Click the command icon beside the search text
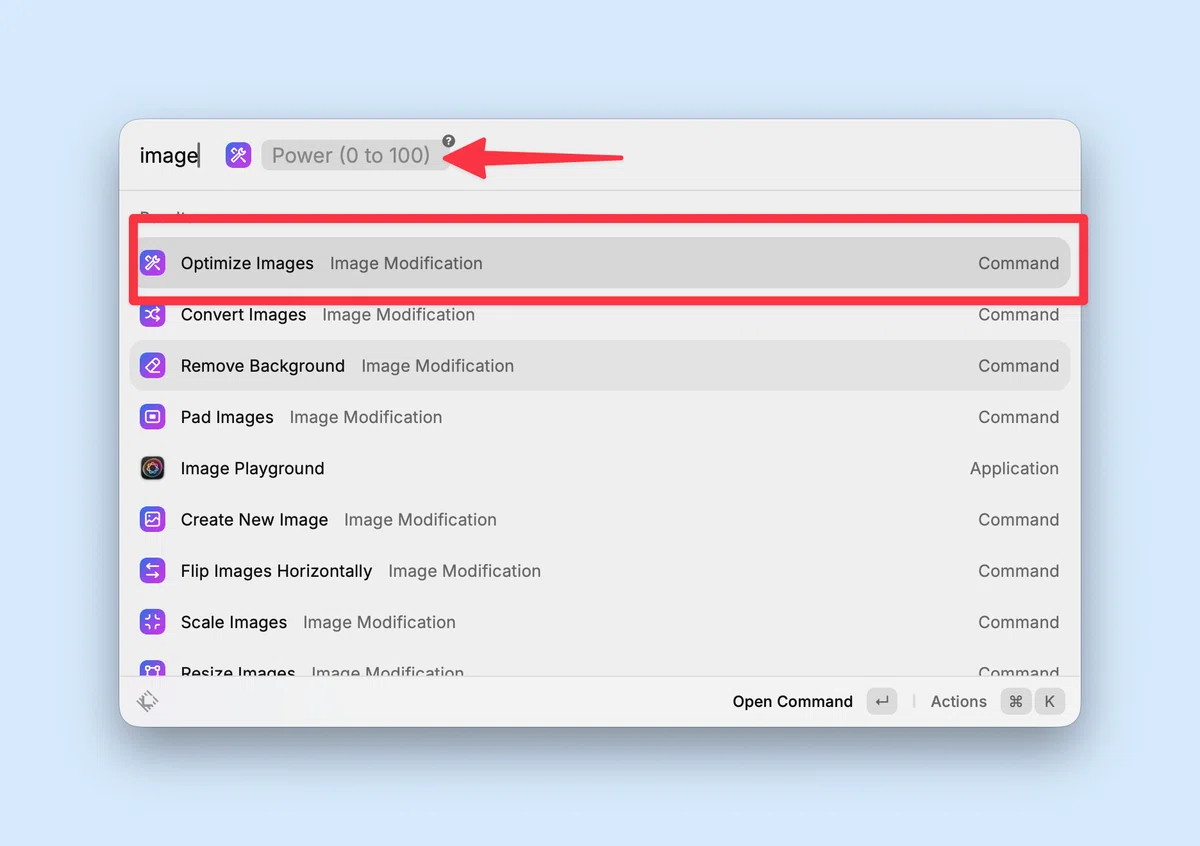The width and height of the screenshot is (1200, 846). (238, 155)
